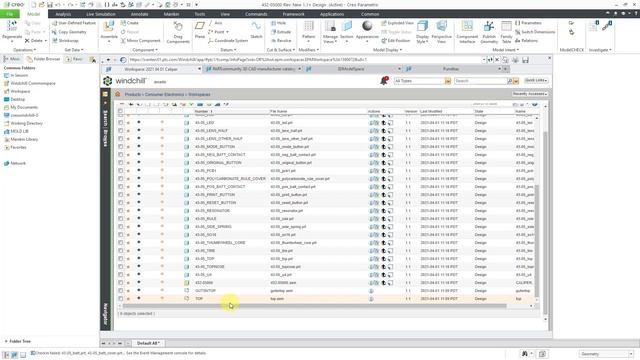Open Working Directory in Common Folders
Screen dimensions: 640x360
[x=27, y=123]
